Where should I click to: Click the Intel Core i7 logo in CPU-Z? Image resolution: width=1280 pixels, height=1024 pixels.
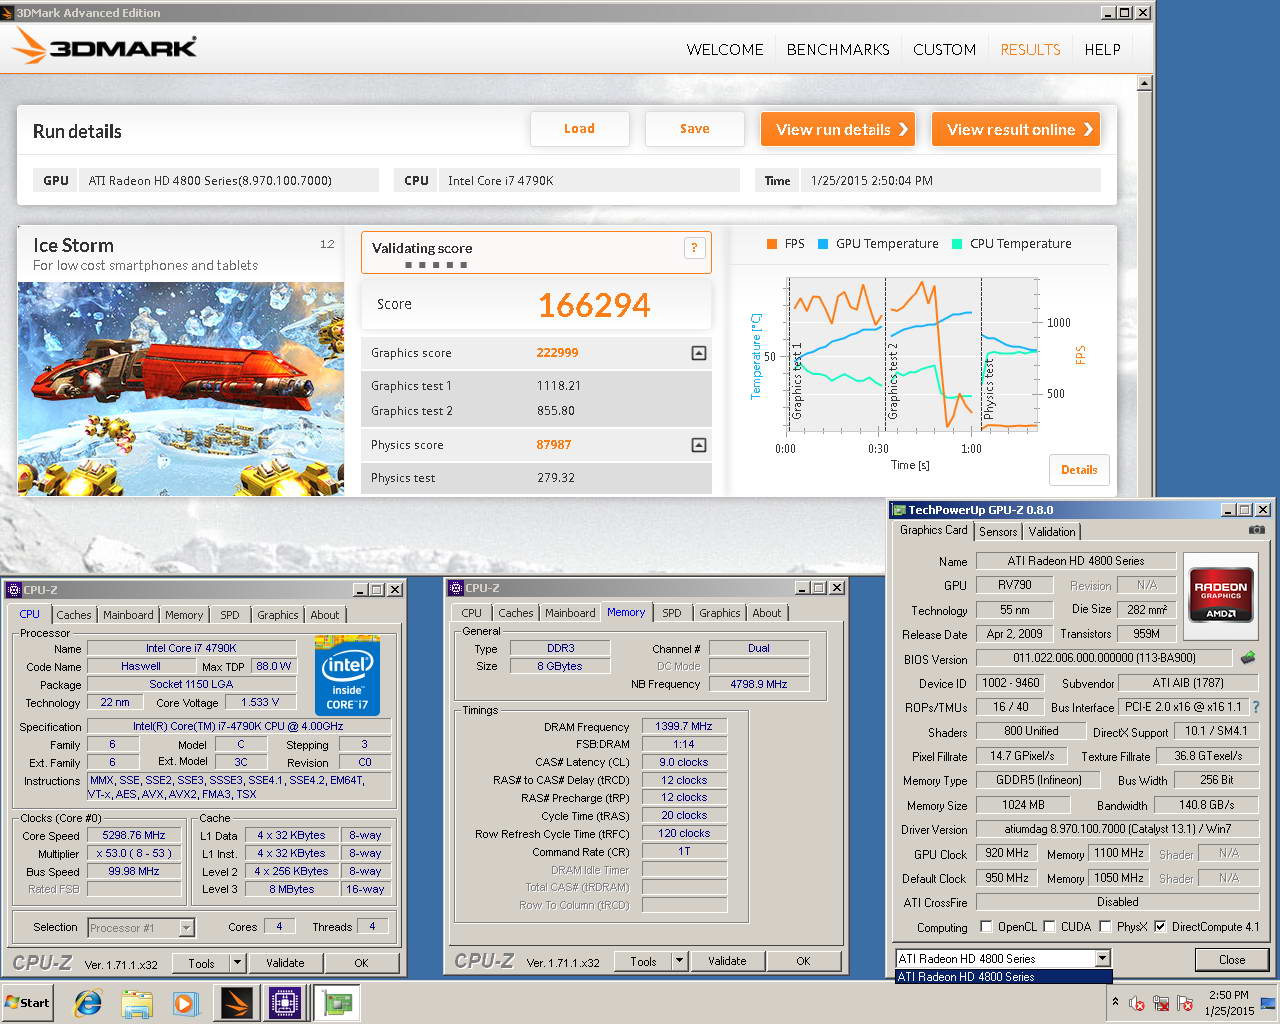(347, 675)
